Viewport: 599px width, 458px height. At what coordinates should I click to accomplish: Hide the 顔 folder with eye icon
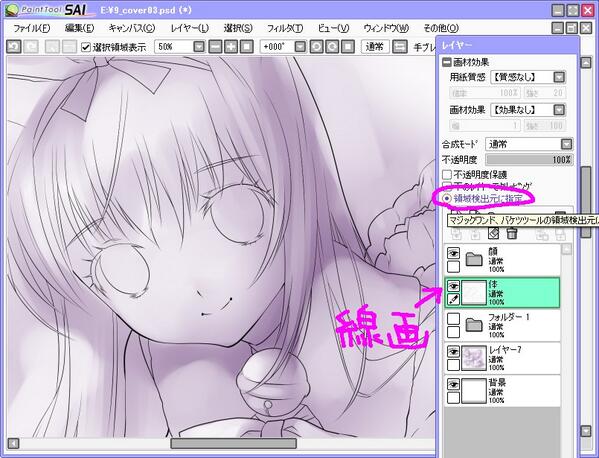pyautogui.click(x=453, y=253)
